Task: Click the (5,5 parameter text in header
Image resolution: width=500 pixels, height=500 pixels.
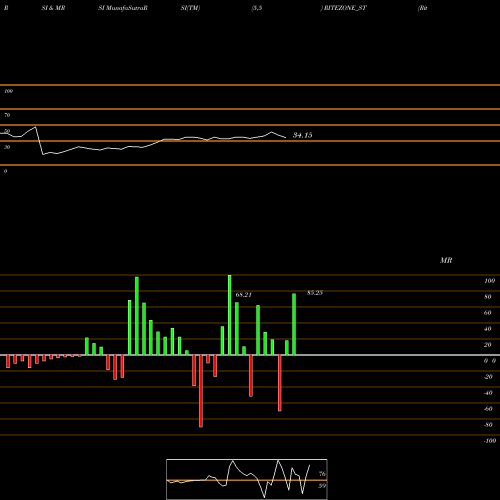Action: click(x=257, y=8)
